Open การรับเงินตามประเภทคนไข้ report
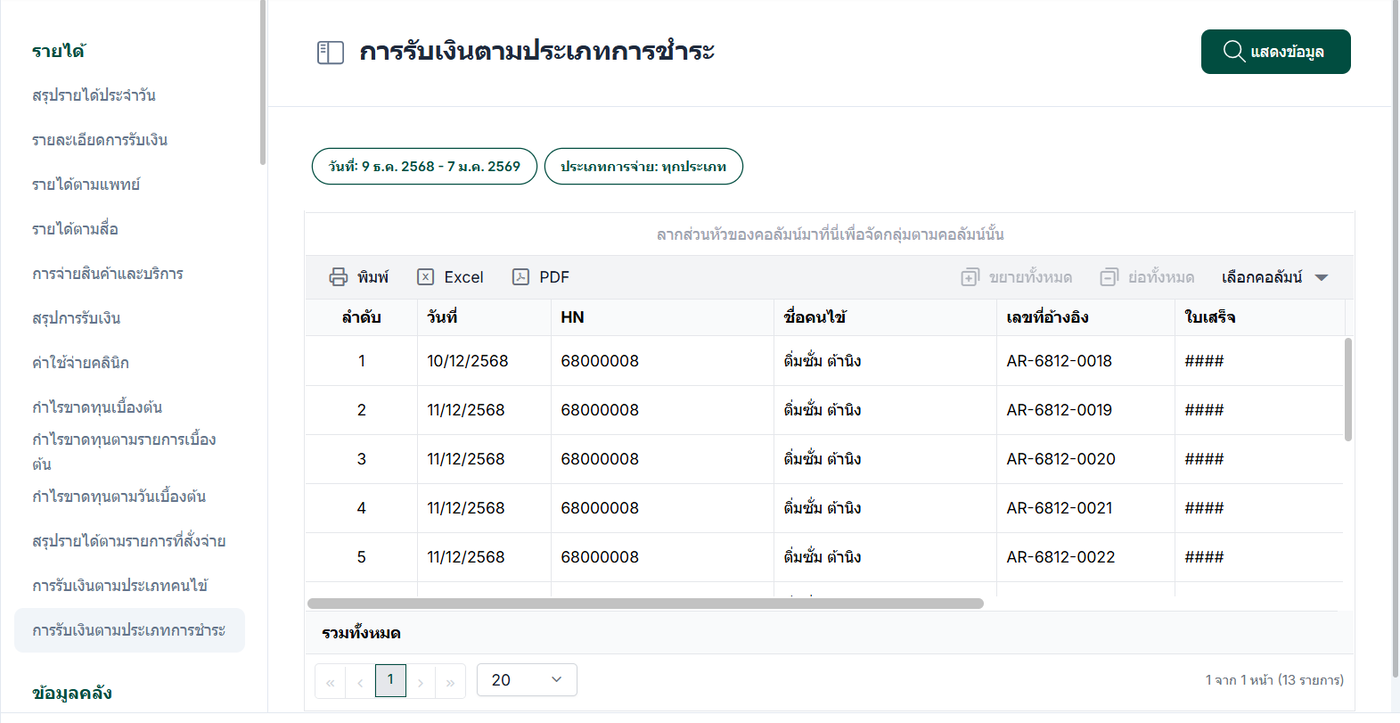Image resolution: width=1400 pixels, height=723 pixels. click(x=120, y=585)
